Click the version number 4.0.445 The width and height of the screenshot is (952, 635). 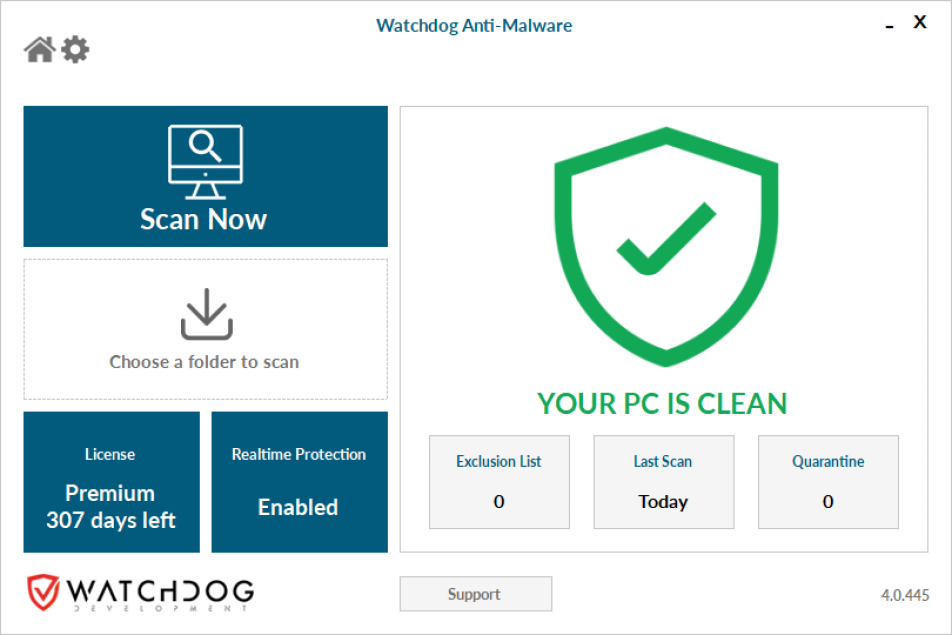[905, 595]
